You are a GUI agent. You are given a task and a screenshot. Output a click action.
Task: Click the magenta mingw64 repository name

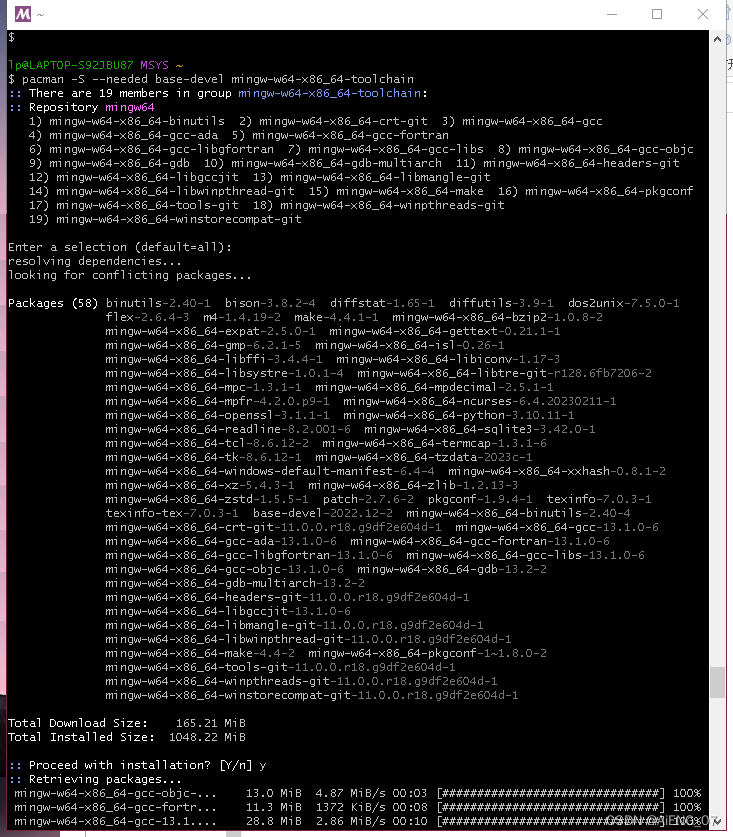(130, 107)
